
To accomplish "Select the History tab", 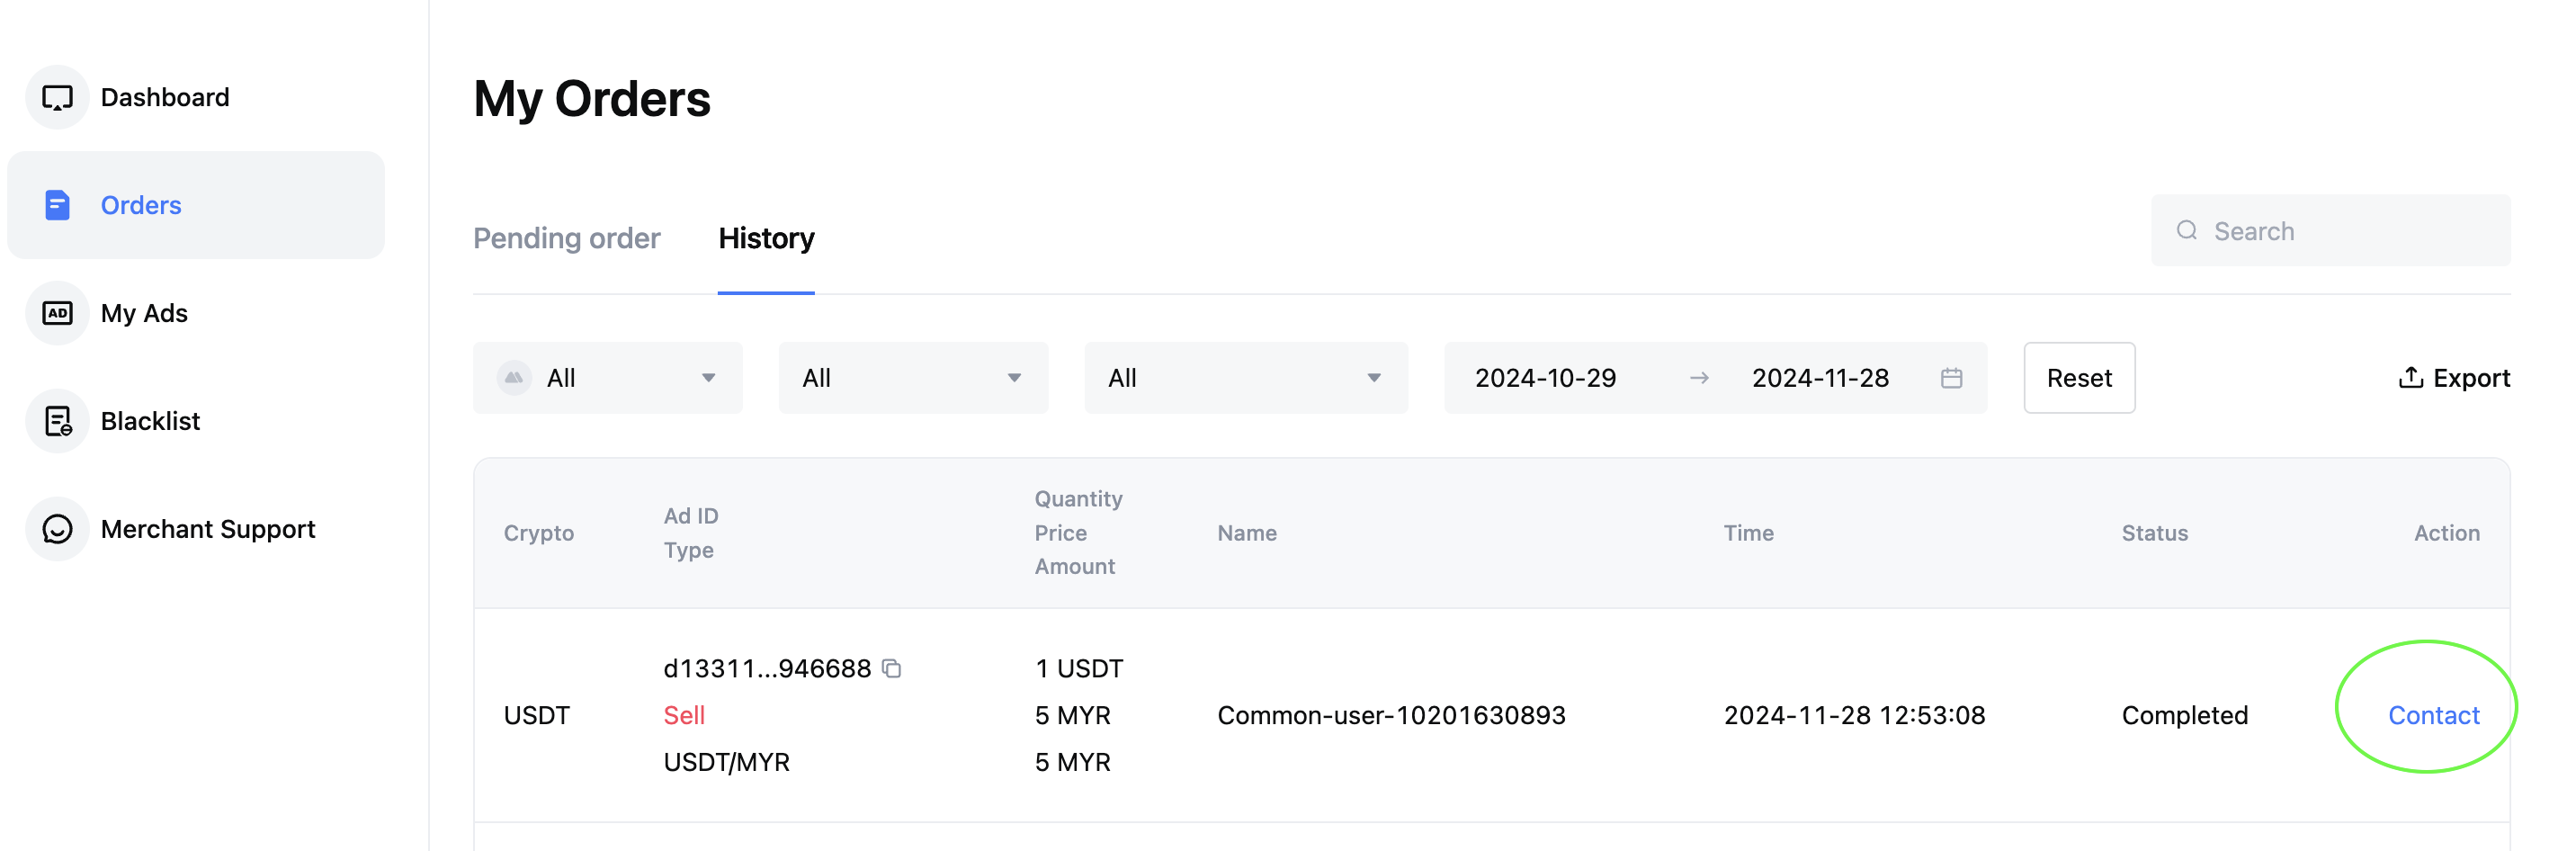I will click(766, 239).
